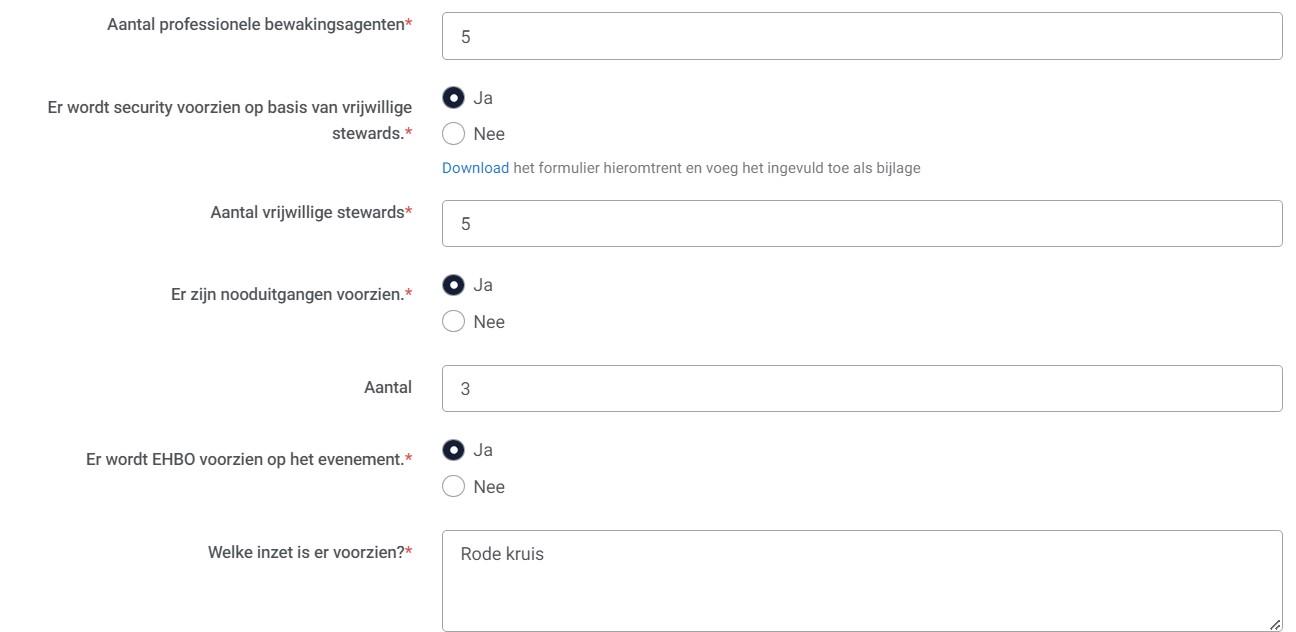Click the 'Er wordt security voorzien' label text
This screenshot has height=632, width=1296.
point(229,108)
